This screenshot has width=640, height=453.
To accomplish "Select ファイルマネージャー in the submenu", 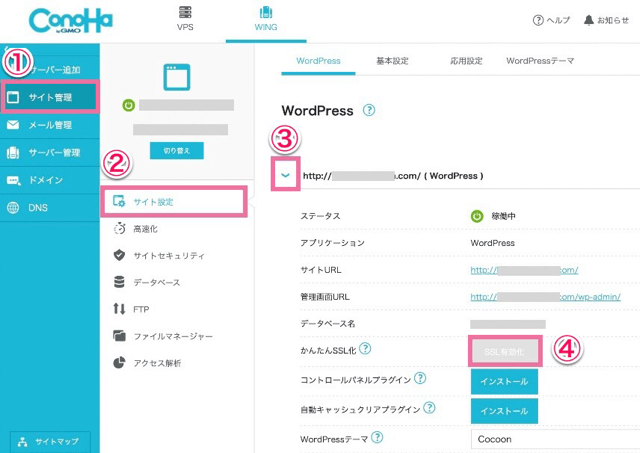I will coord(163,336).
